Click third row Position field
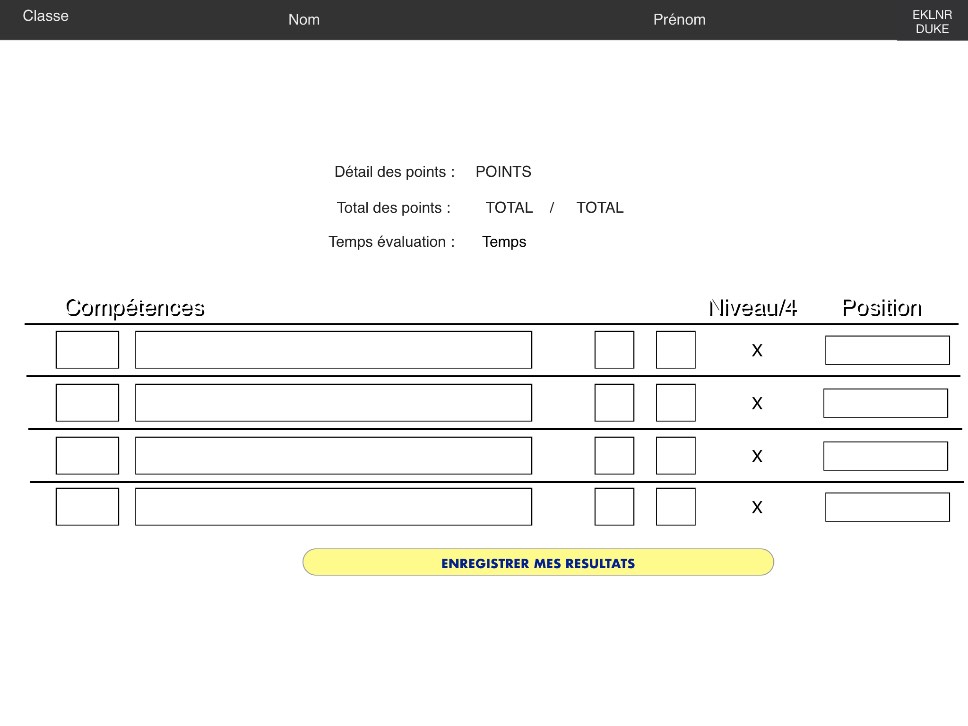Image resolution: width=968 pixels, height=726 pixels. coord(885,456)
